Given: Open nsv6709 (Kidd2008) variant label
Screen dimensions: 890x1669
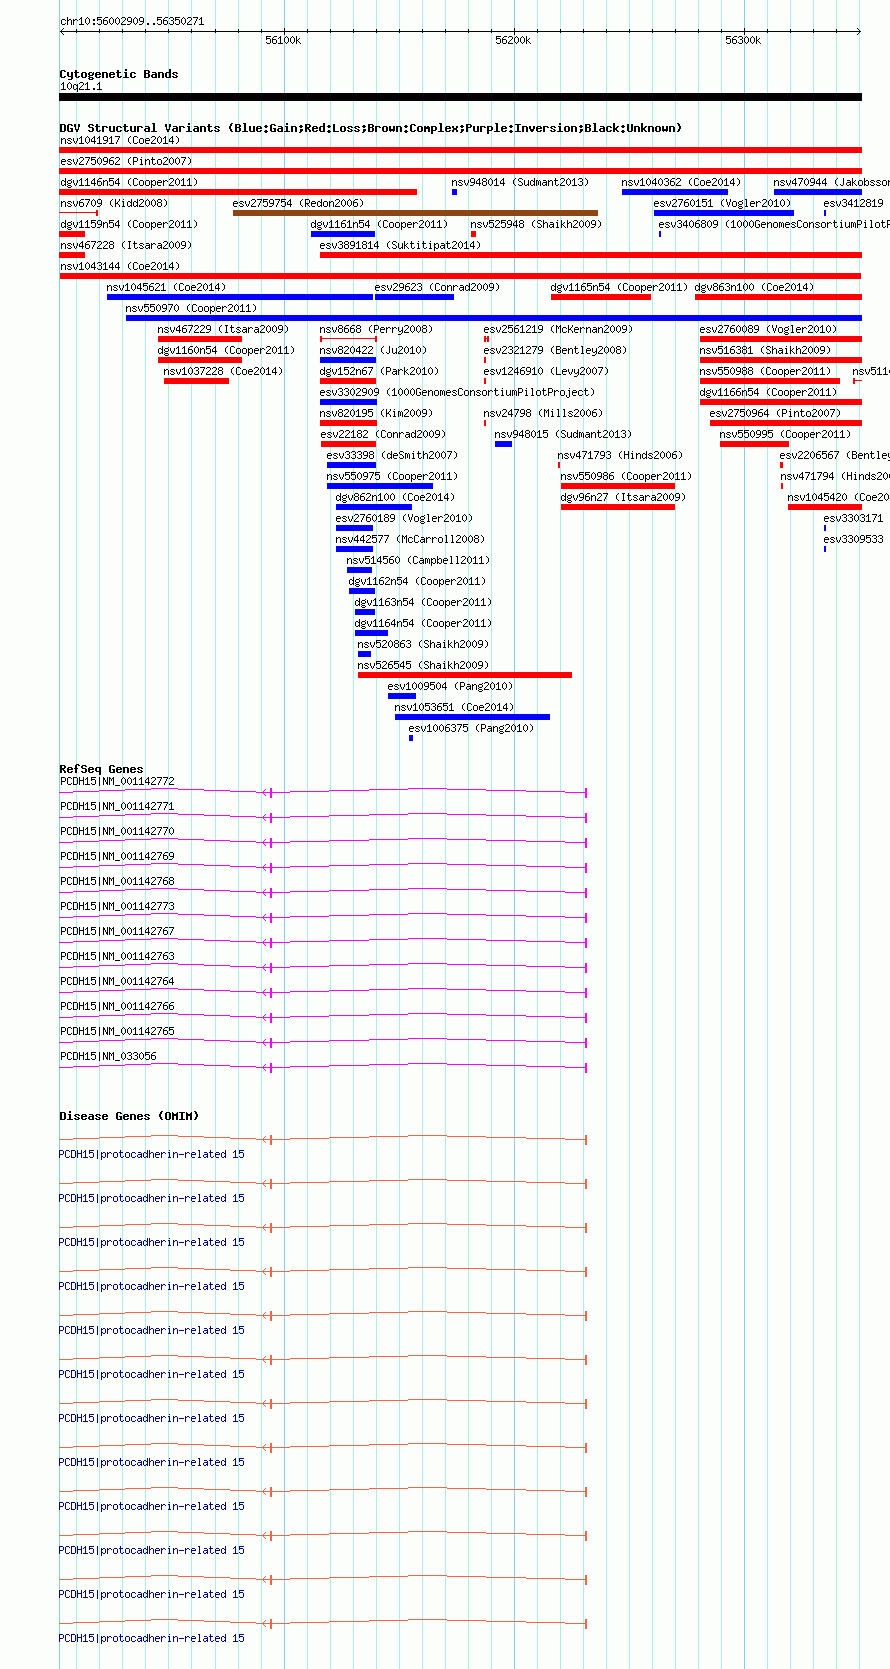Looking at the screenshot, I should click(x=114, y=203).
